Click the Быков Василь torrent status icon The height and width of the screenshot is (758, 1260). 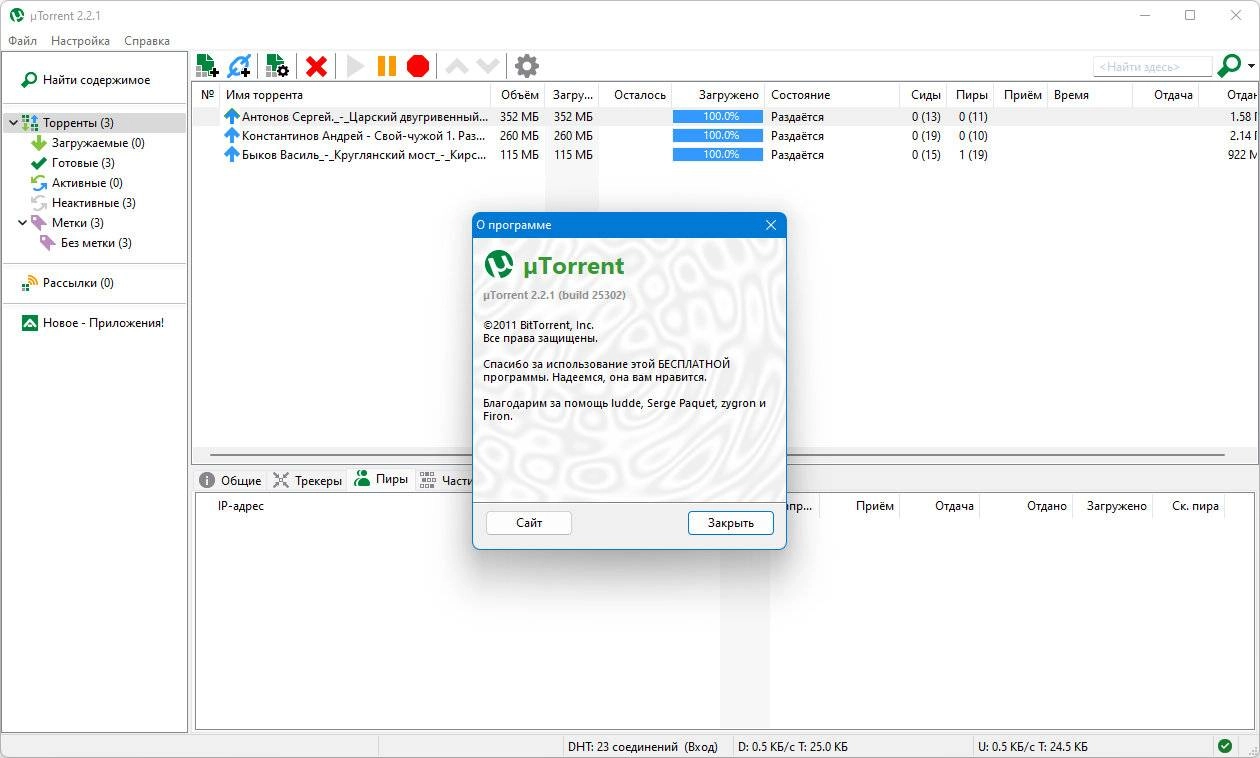232,154
